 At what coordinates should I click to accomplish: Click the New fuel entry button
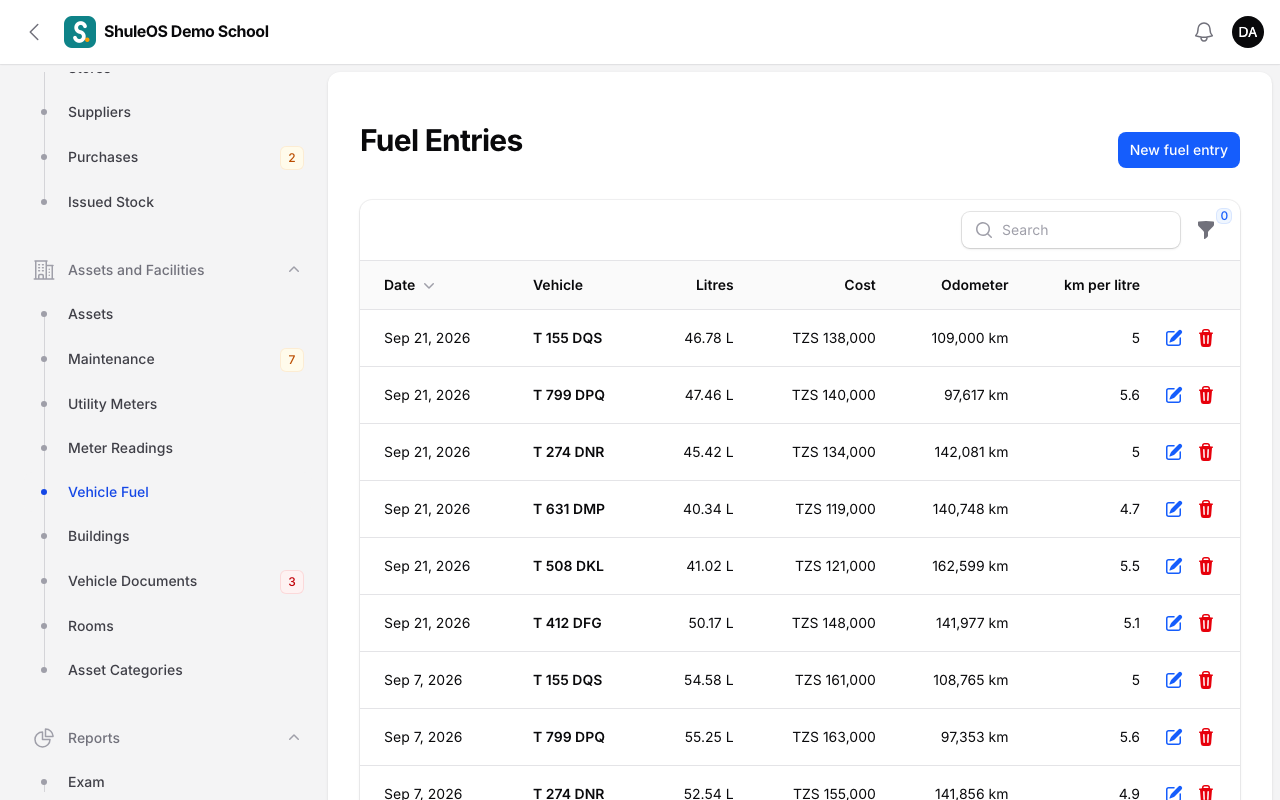click(x=1179, y=150)
